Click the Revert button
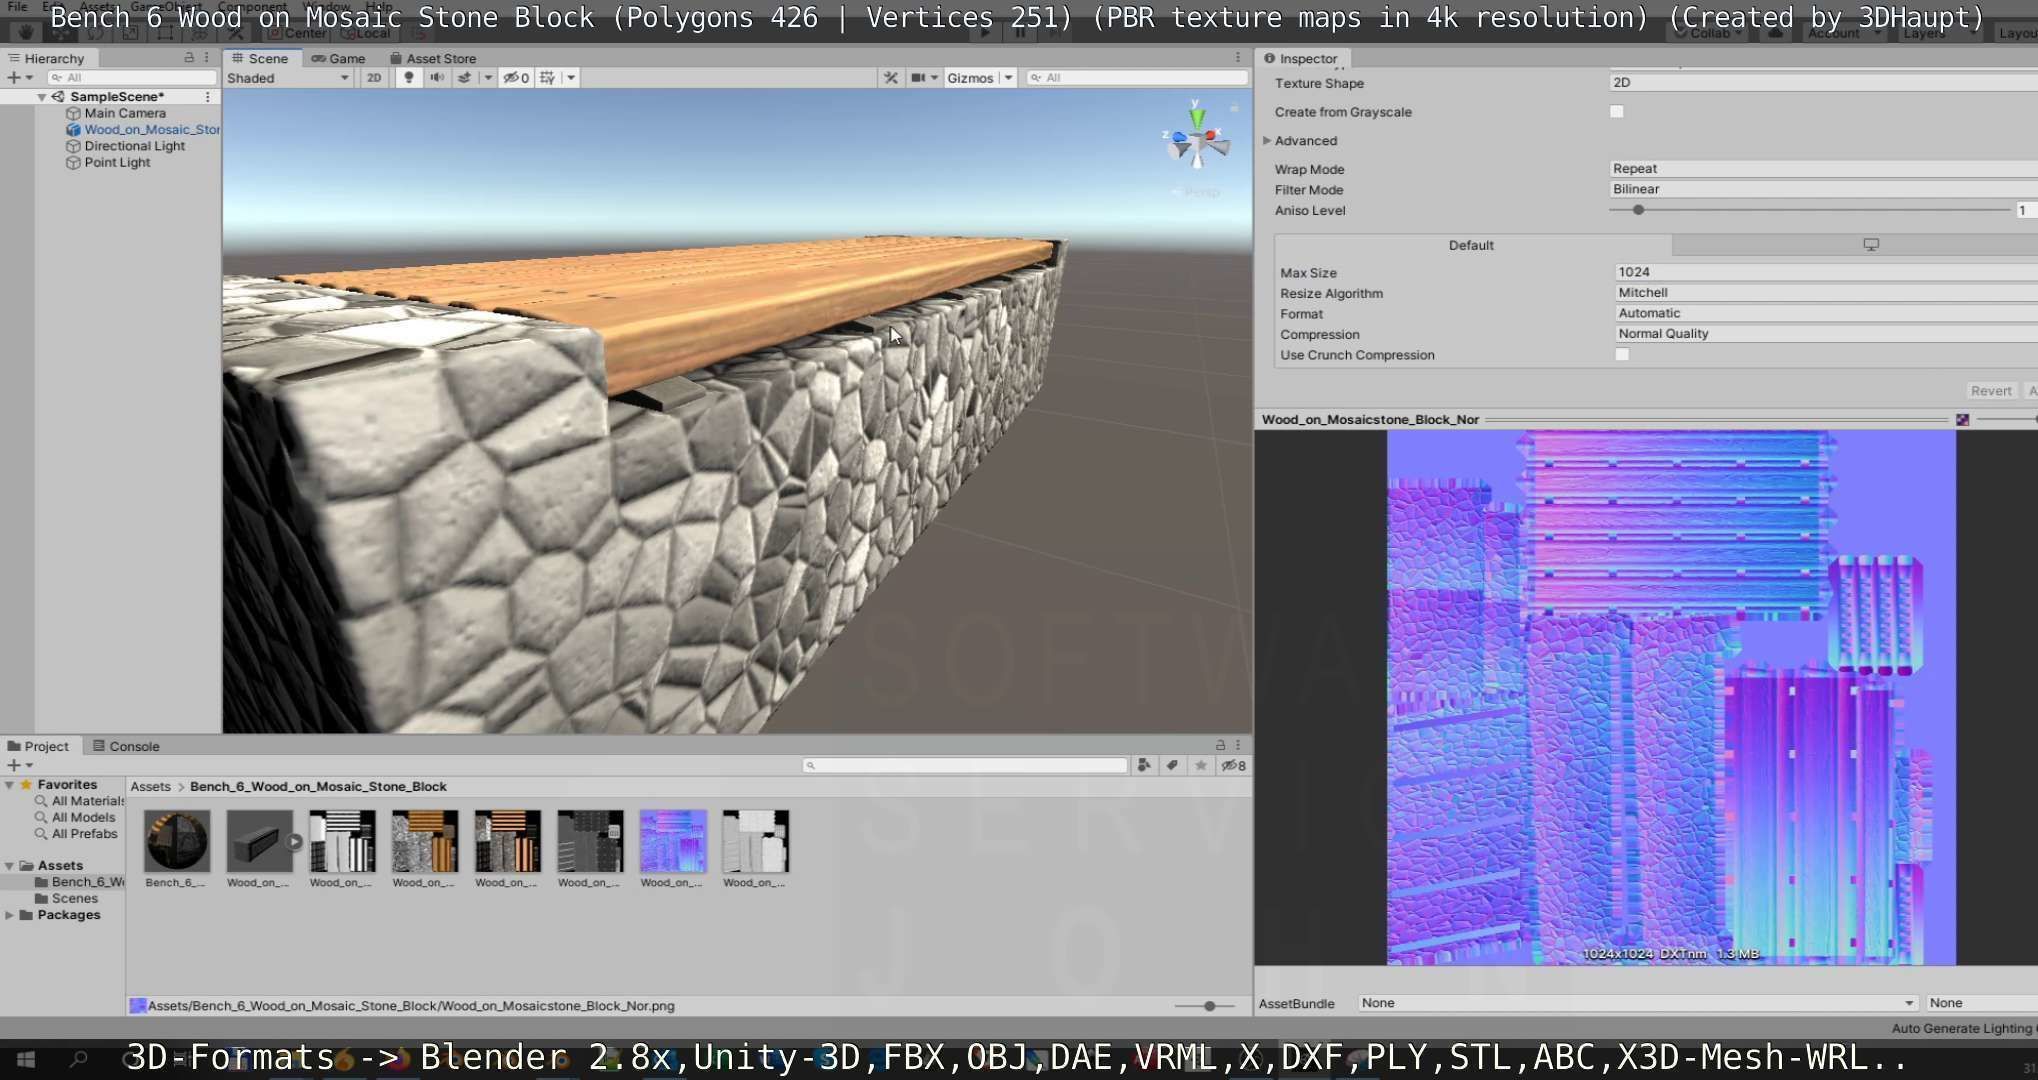This screenshot has height=1080, width=2038. pos(1990,391)
